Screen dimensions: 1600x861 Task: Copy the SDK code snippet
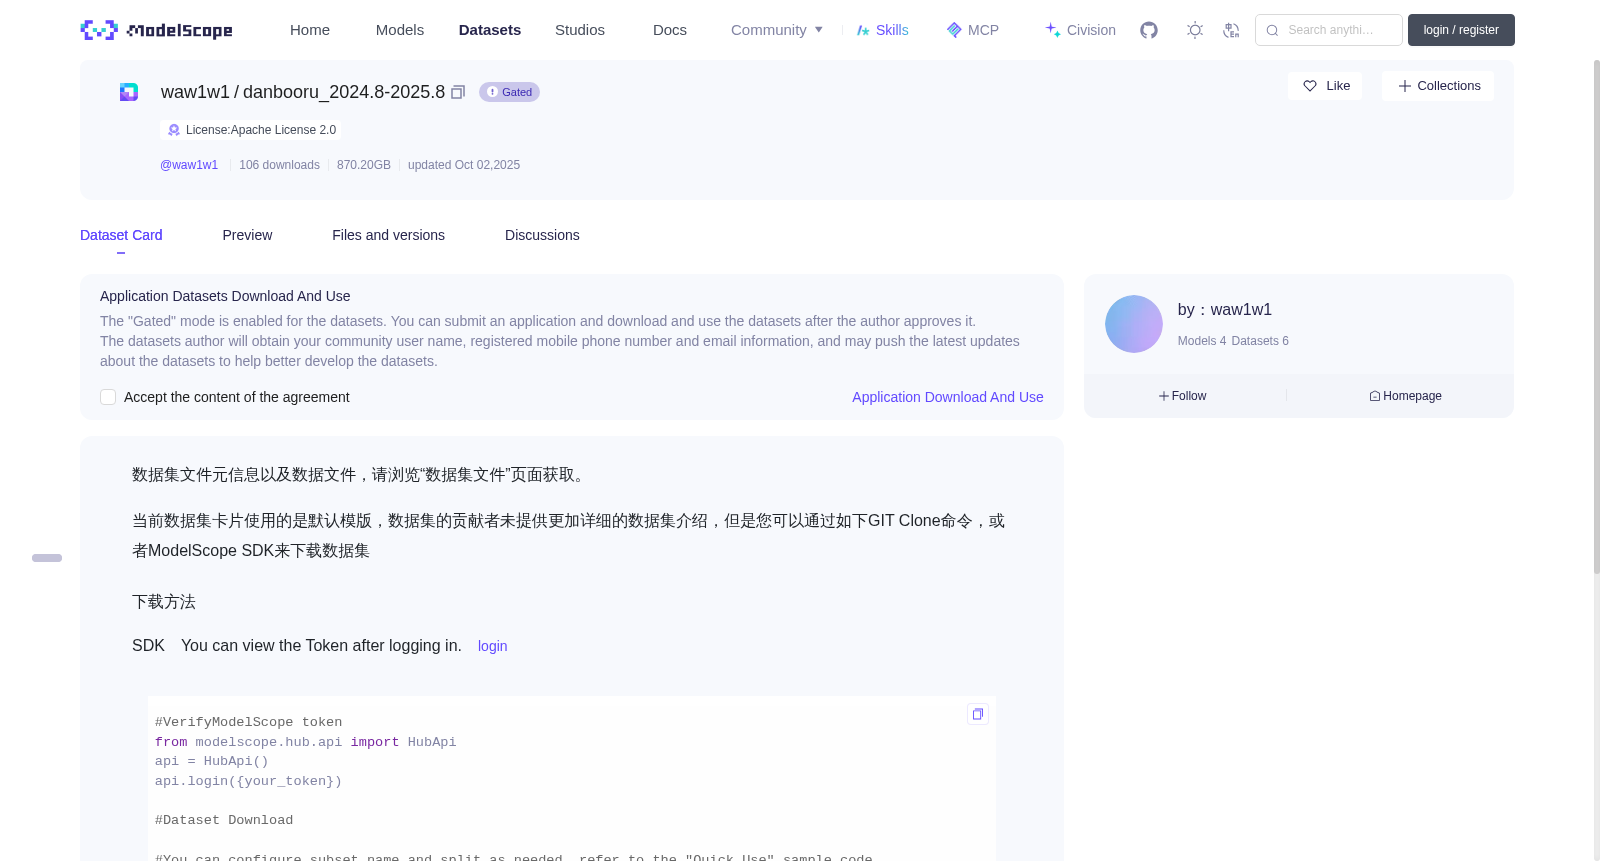tap(978, 714)
